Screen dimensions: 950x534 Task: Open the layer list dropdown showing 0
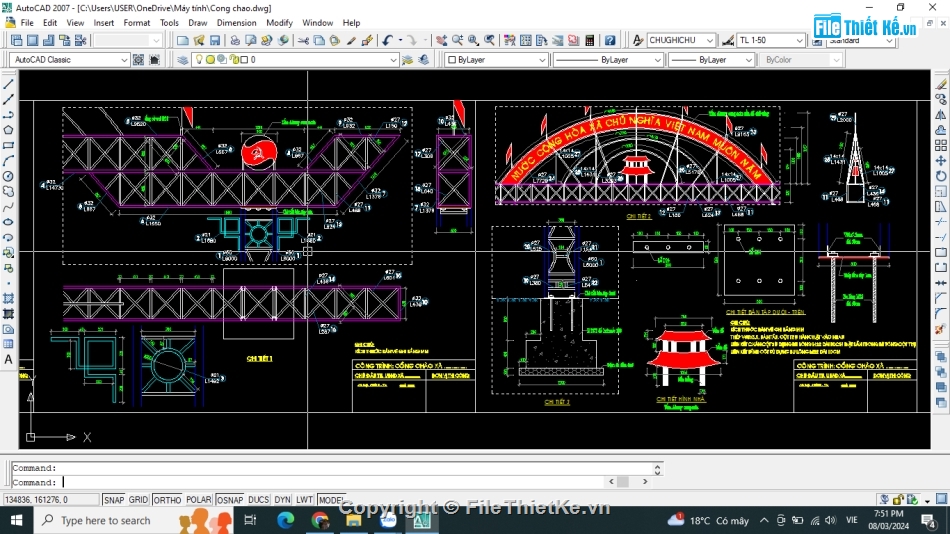click(x=393, y=60)
